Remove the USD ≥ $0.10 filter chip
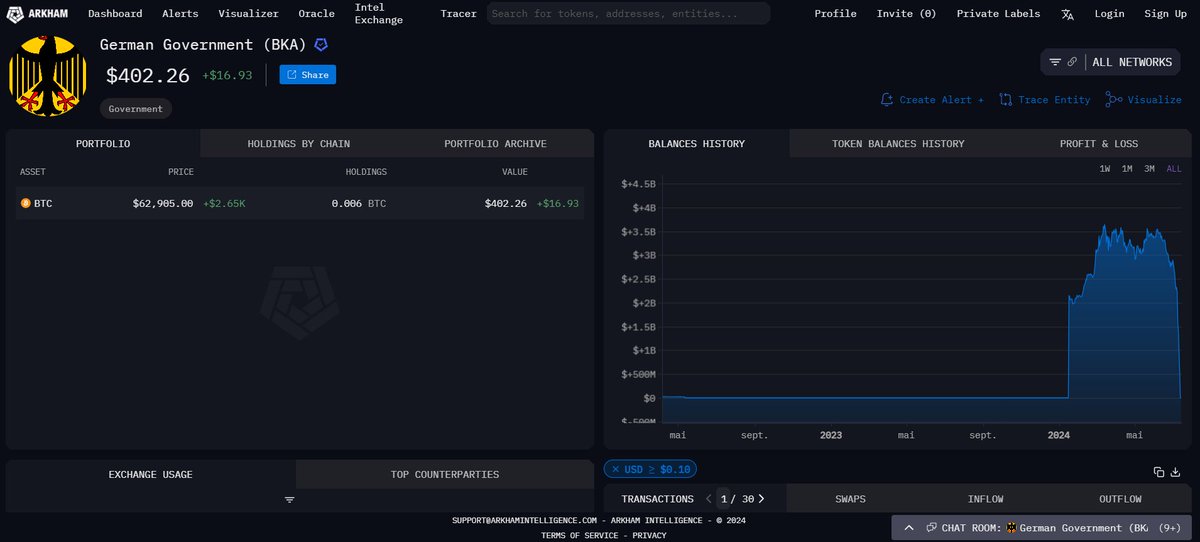 point(615,469)
